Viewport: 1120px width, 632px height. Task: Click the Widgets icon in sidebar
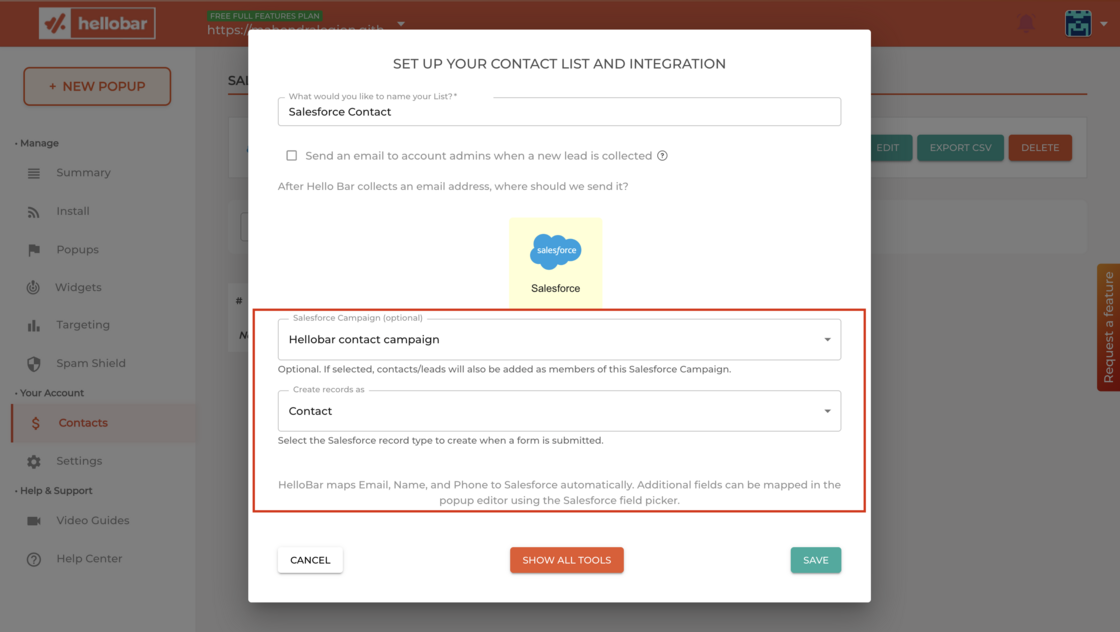point(34,288)
